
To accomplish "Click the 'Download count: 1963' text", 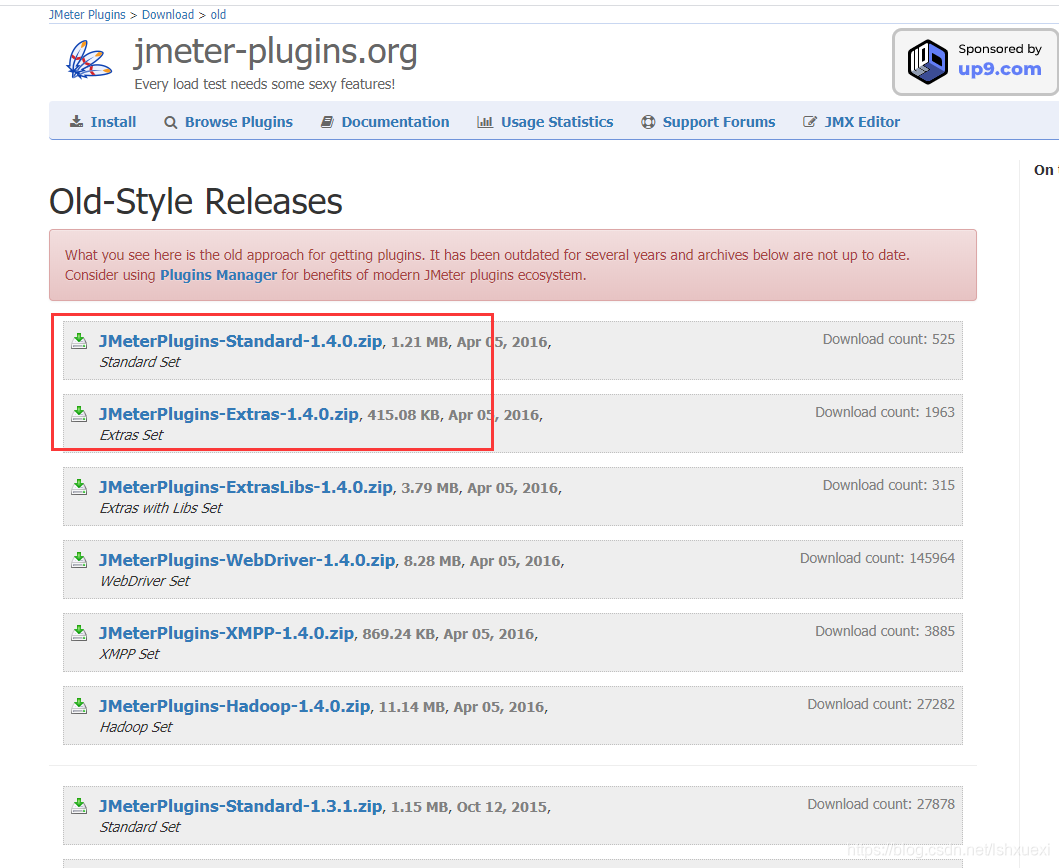I will [x=885, y=412].
